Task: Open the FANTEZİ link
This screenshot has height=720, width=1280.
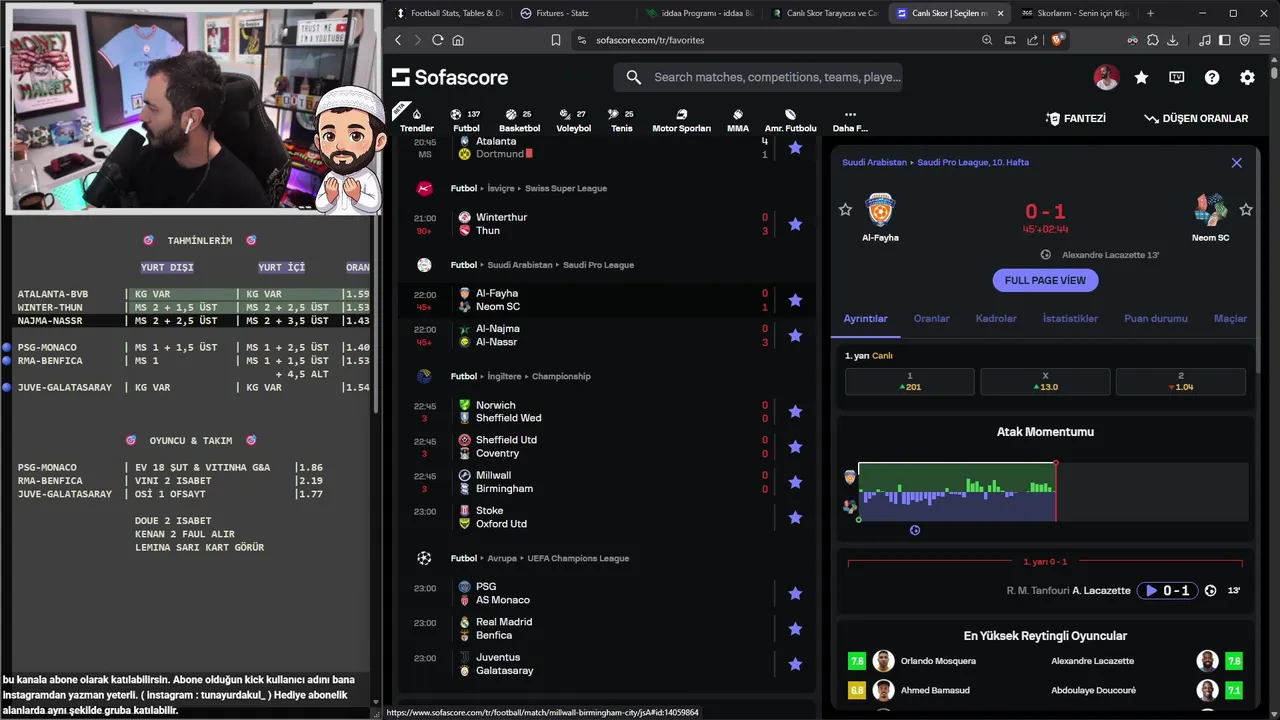Action: point(1075,118)
